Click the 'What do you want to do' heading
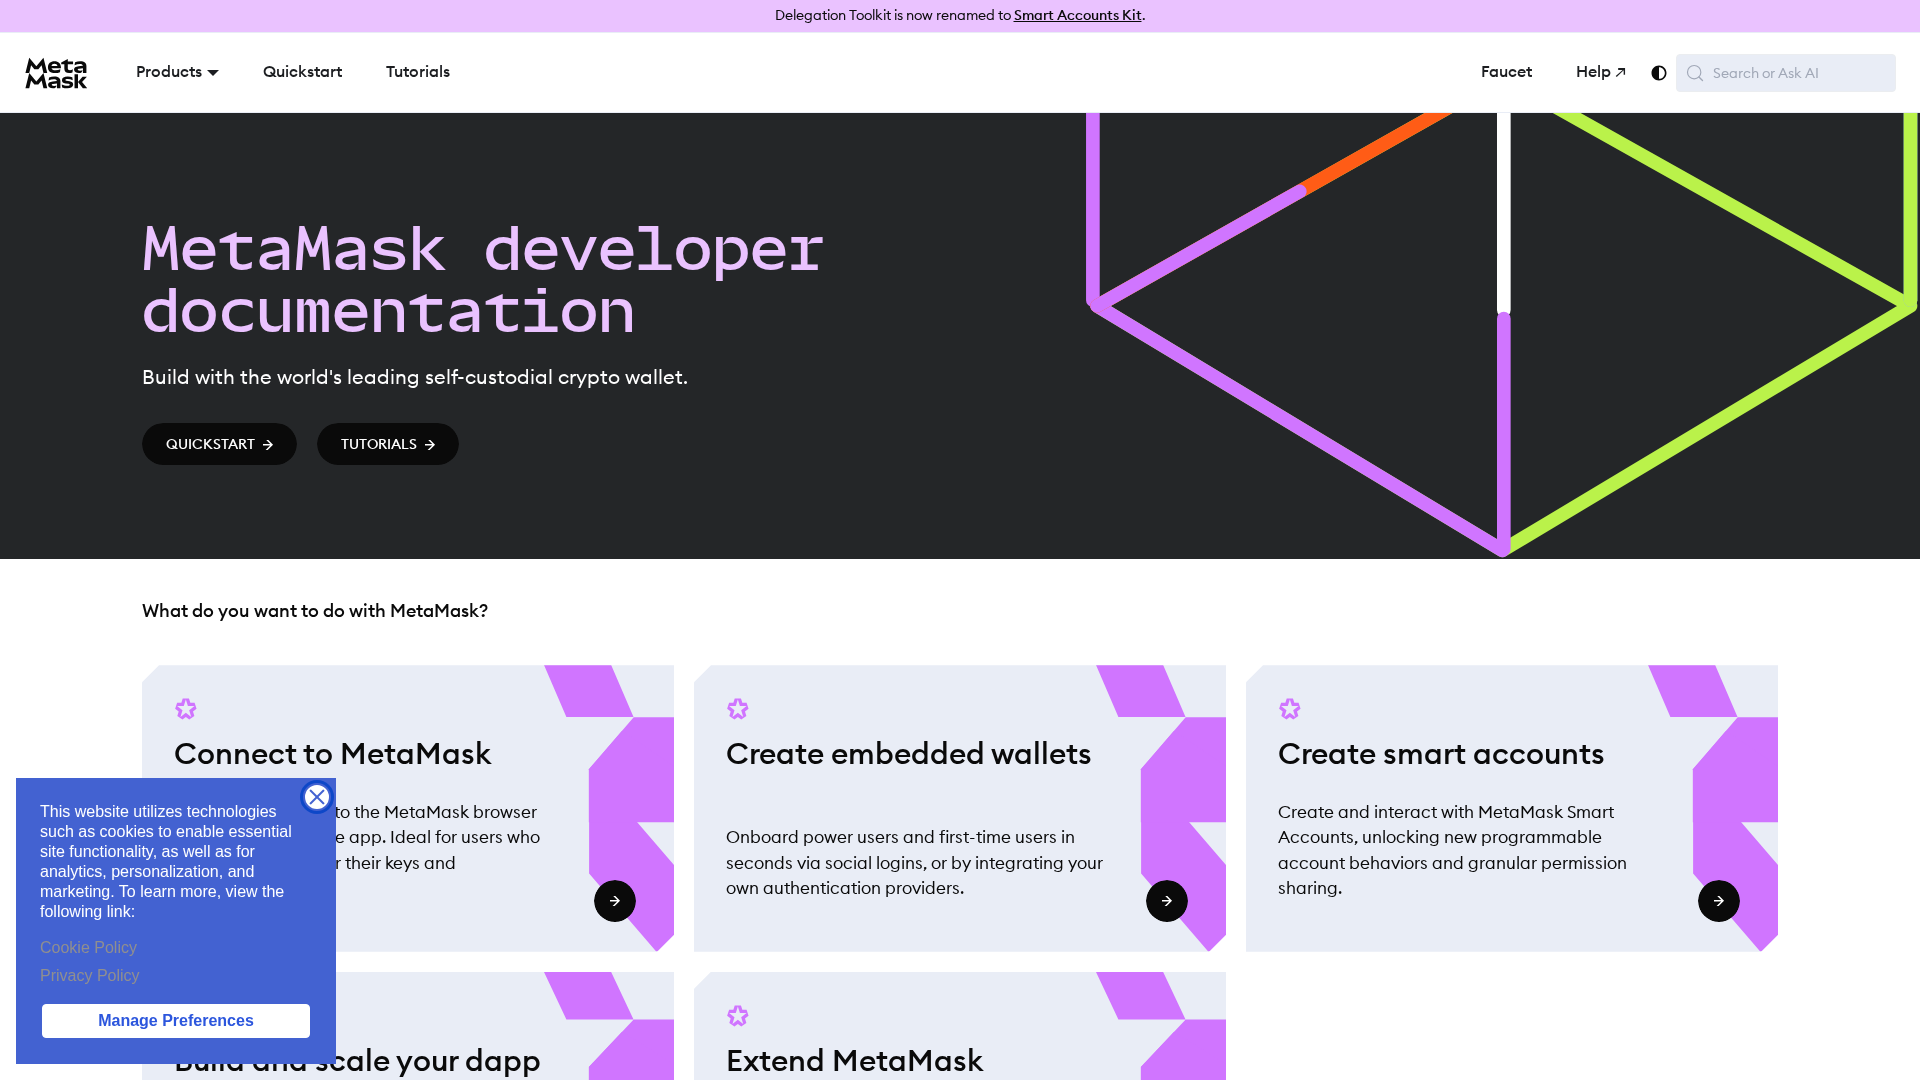1920x1080 pixels. click(315, 611)
